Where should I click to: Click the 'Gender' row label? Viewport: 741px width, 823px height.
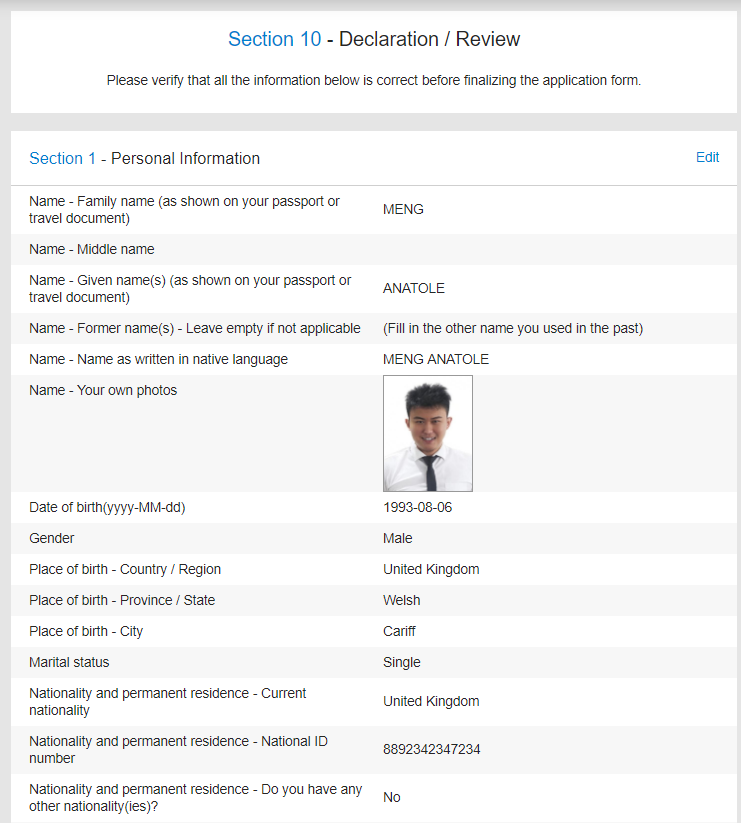tap(51, 539)
